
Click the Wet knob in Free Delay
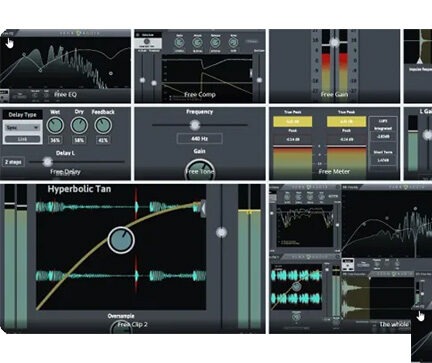pyautogui.click(x=55, y=125)
